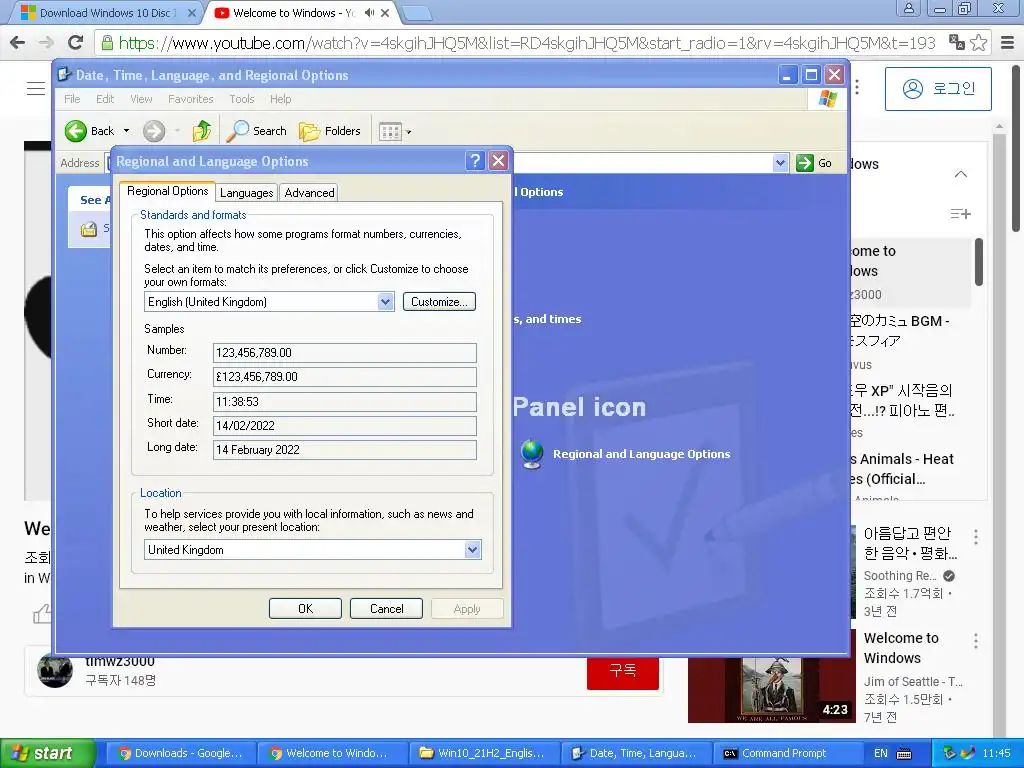The height and width of the screenshot is (768, 1024).
Task: Click the greyed Forward arrow in the Explorer toolbar
Action: (x=154, y=131)
